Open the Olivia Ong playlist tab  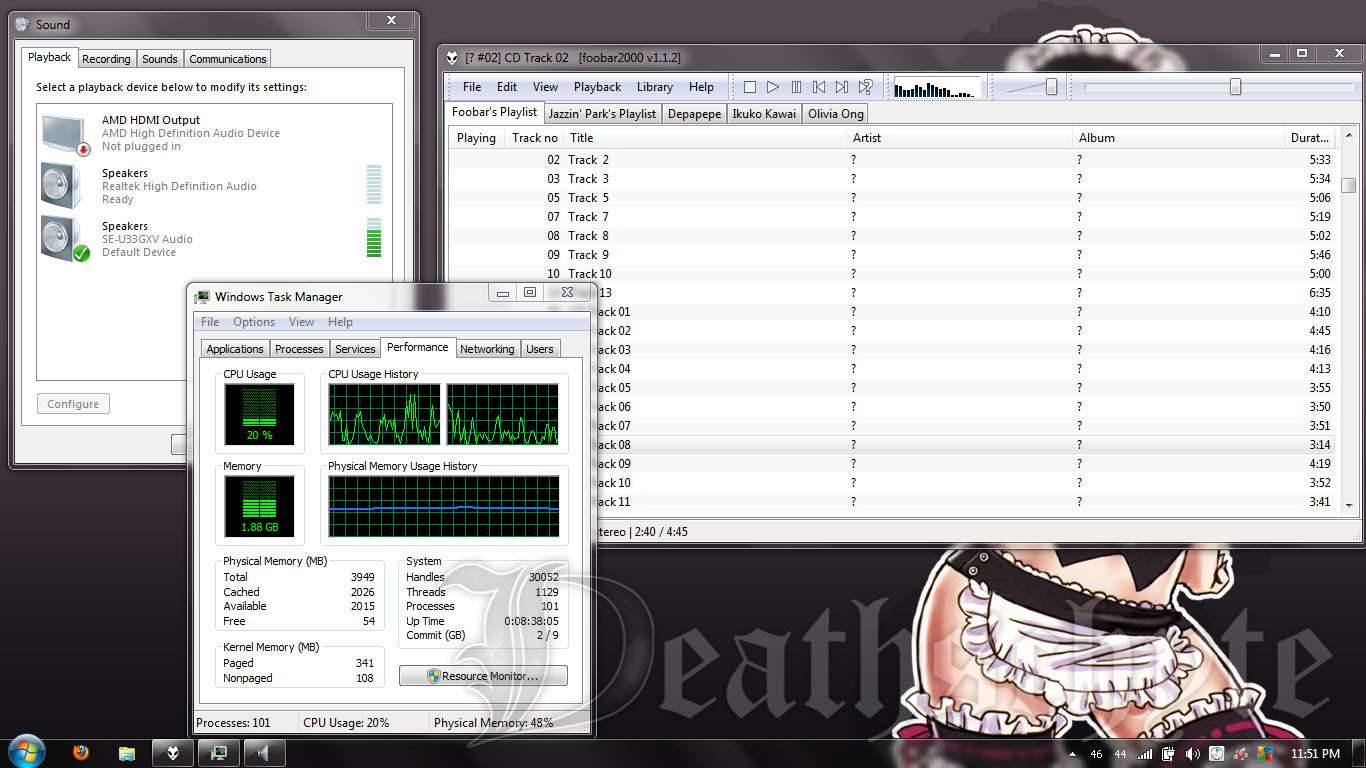tap(836, 114)
